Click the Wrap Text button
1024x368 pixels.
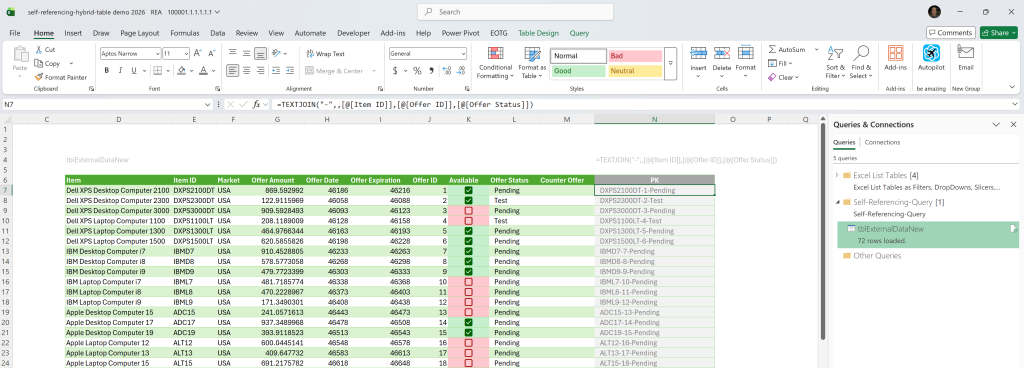click(325, 54)
